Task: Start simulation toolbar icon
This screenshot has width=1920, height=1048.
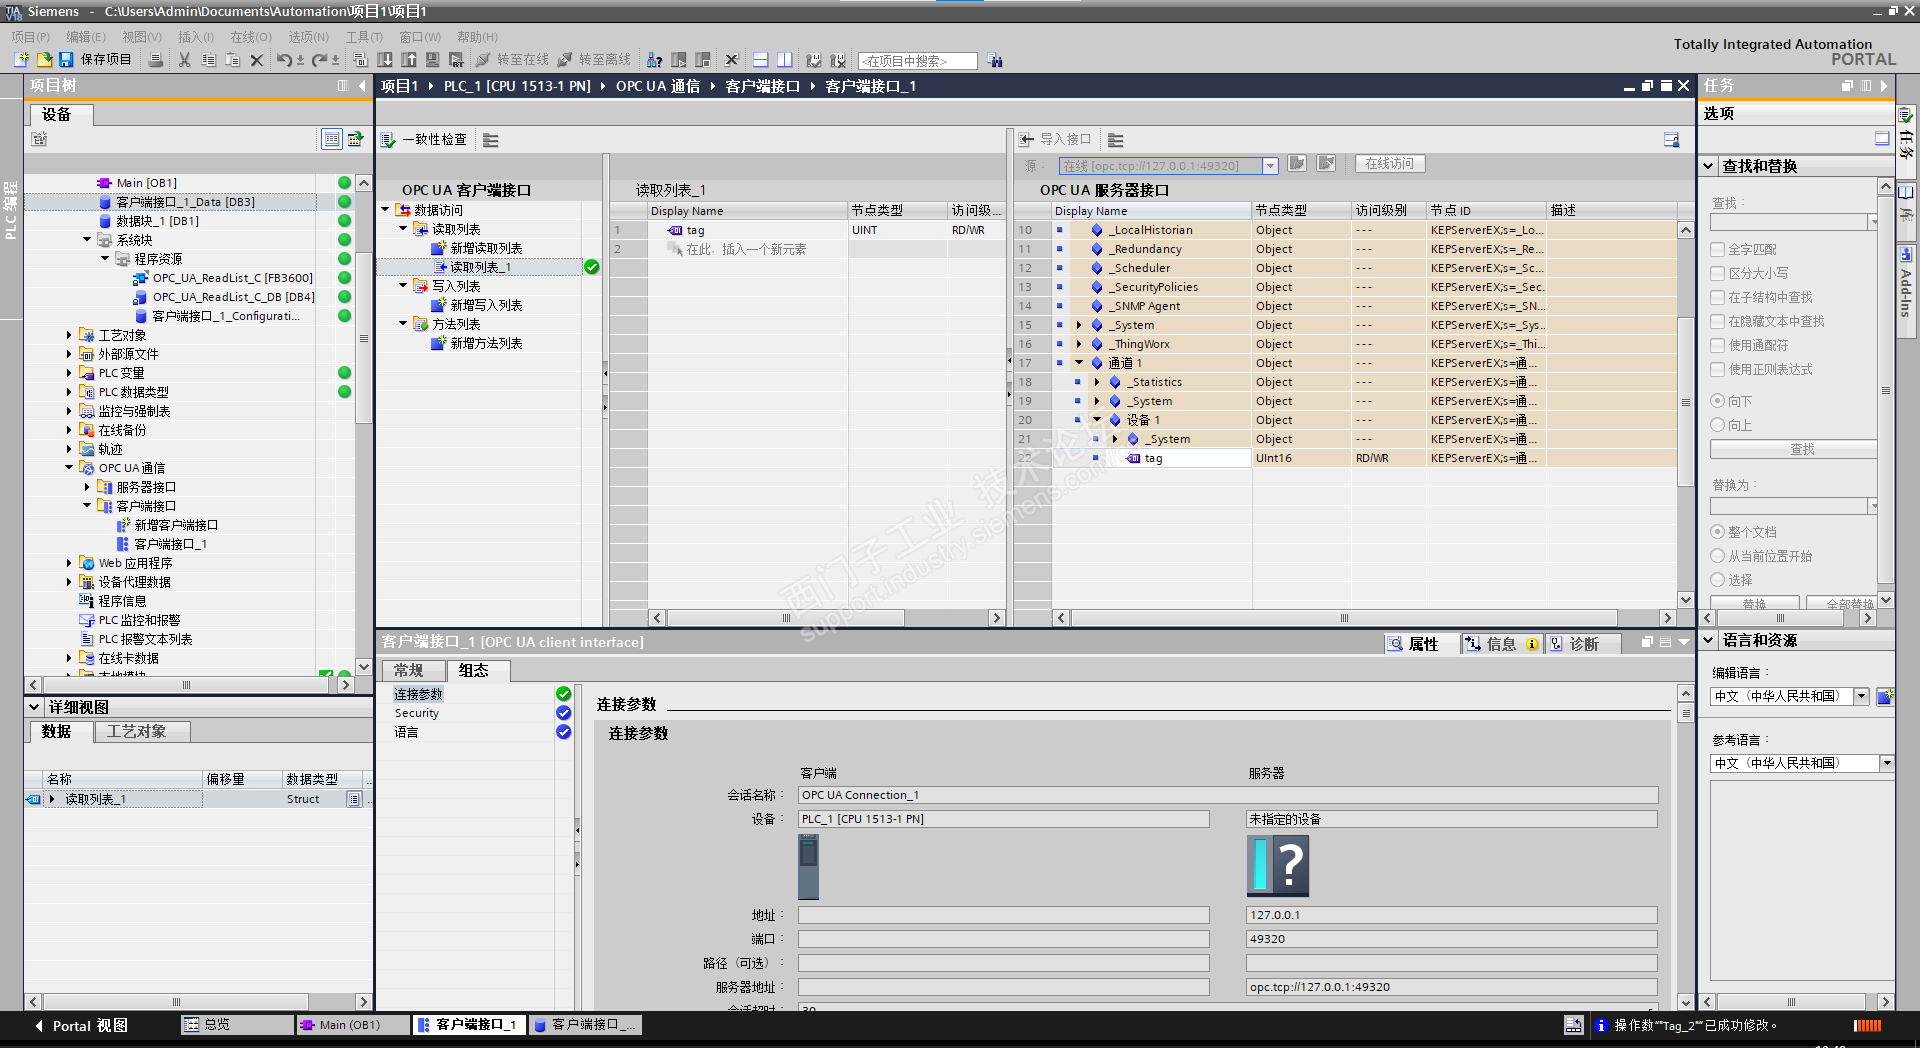Action: 433,60
